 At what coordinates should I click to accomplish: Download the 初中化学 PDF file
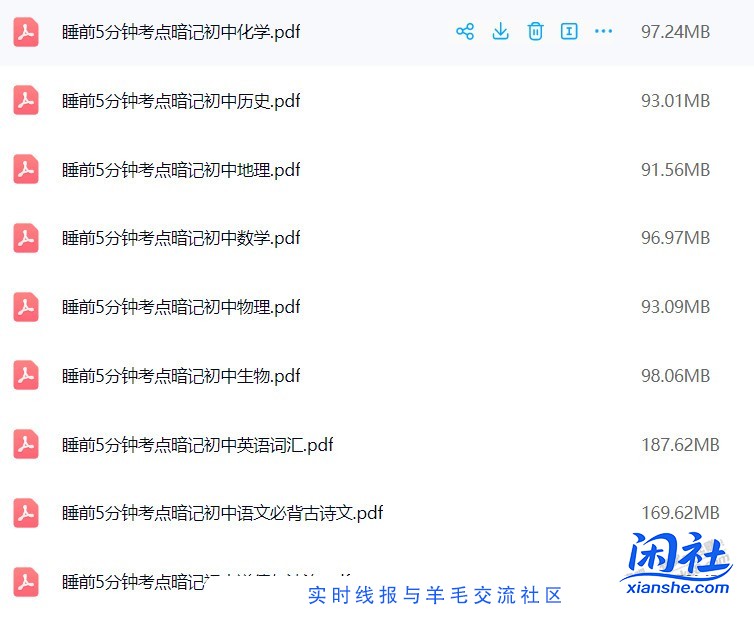501,32
